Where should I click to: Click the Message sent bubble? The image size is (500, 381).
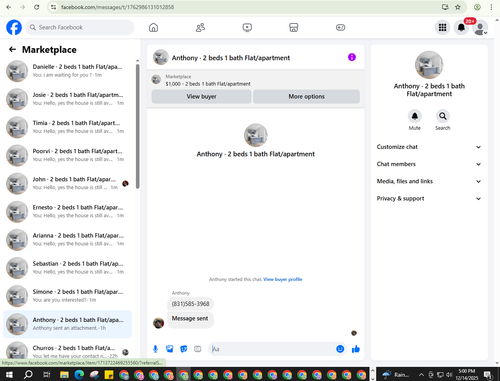coord(190,319)
